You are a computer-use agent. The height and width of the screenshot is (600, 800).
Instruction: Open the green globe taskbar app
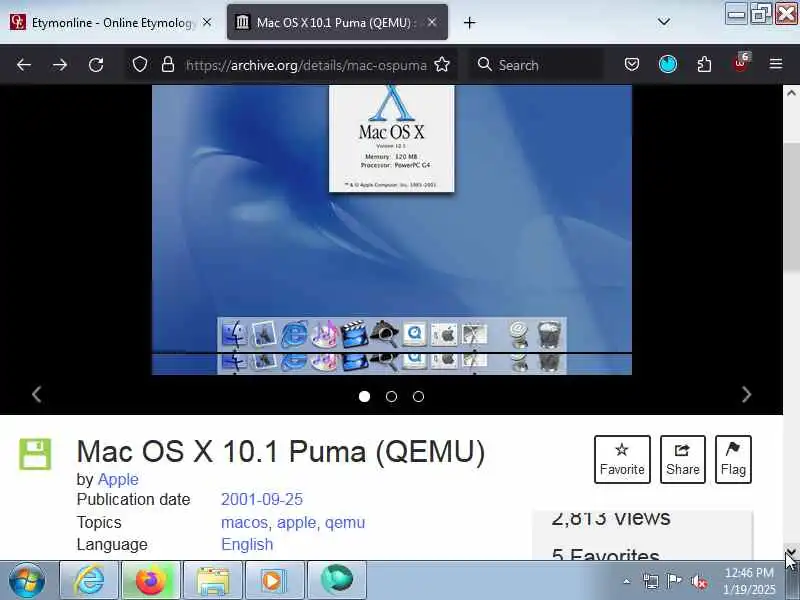337,580
